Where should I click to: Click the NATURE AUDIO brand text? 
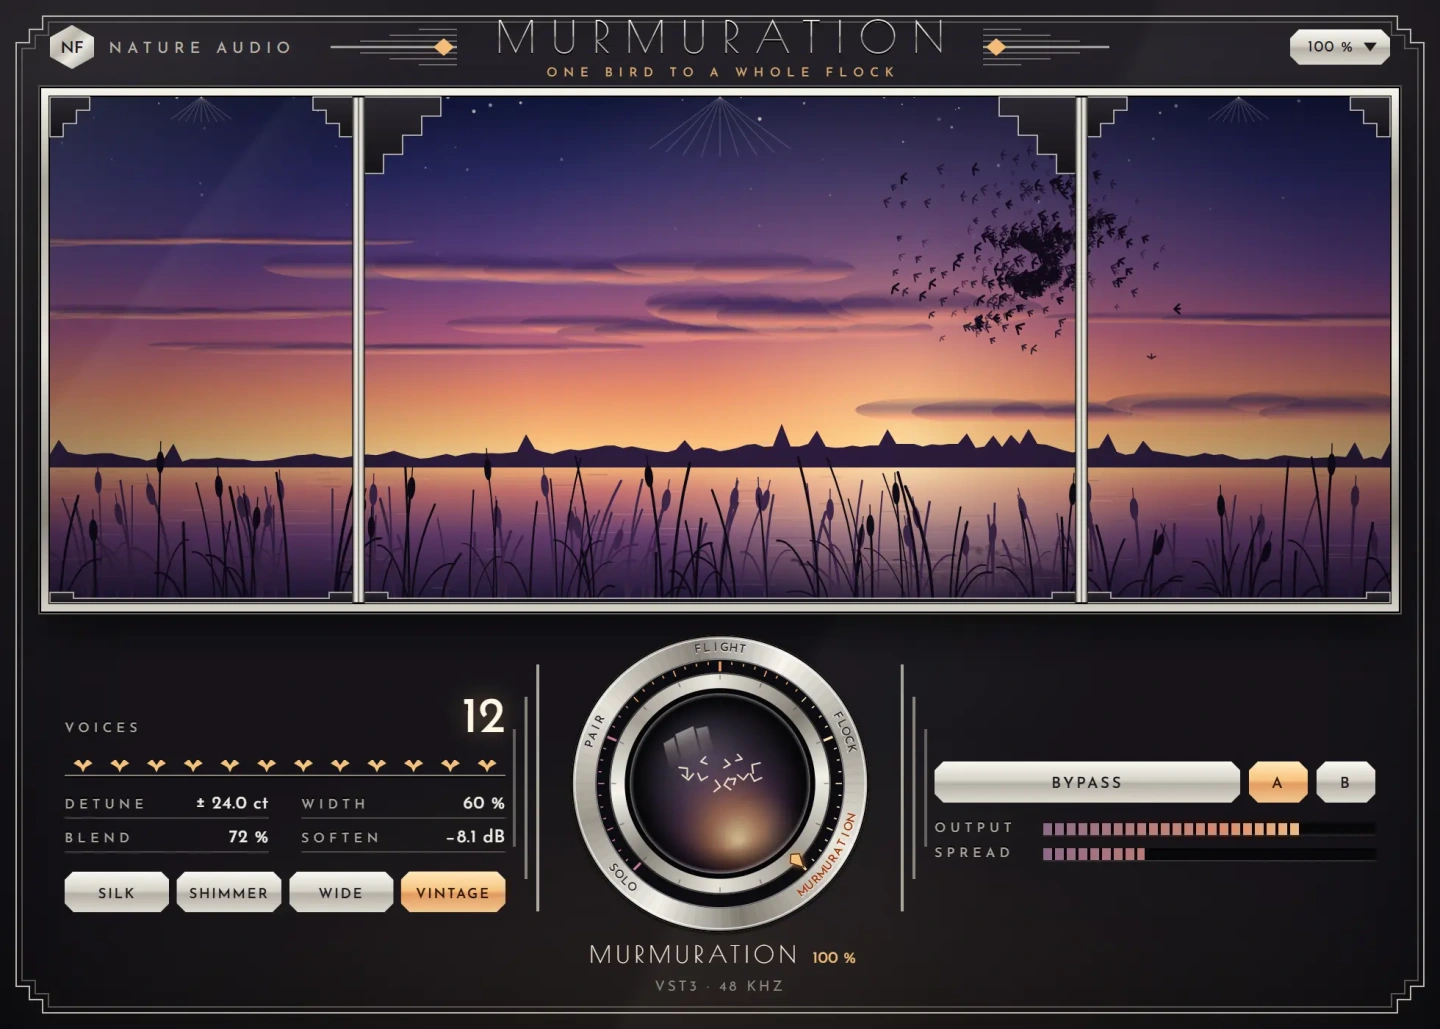[200, 47]
